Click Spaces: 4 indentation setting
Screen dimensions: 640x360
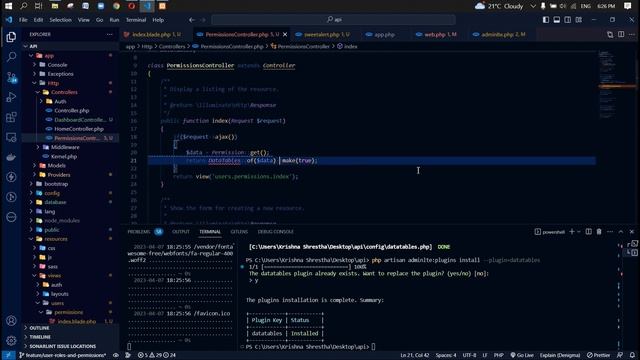(446, 355)
